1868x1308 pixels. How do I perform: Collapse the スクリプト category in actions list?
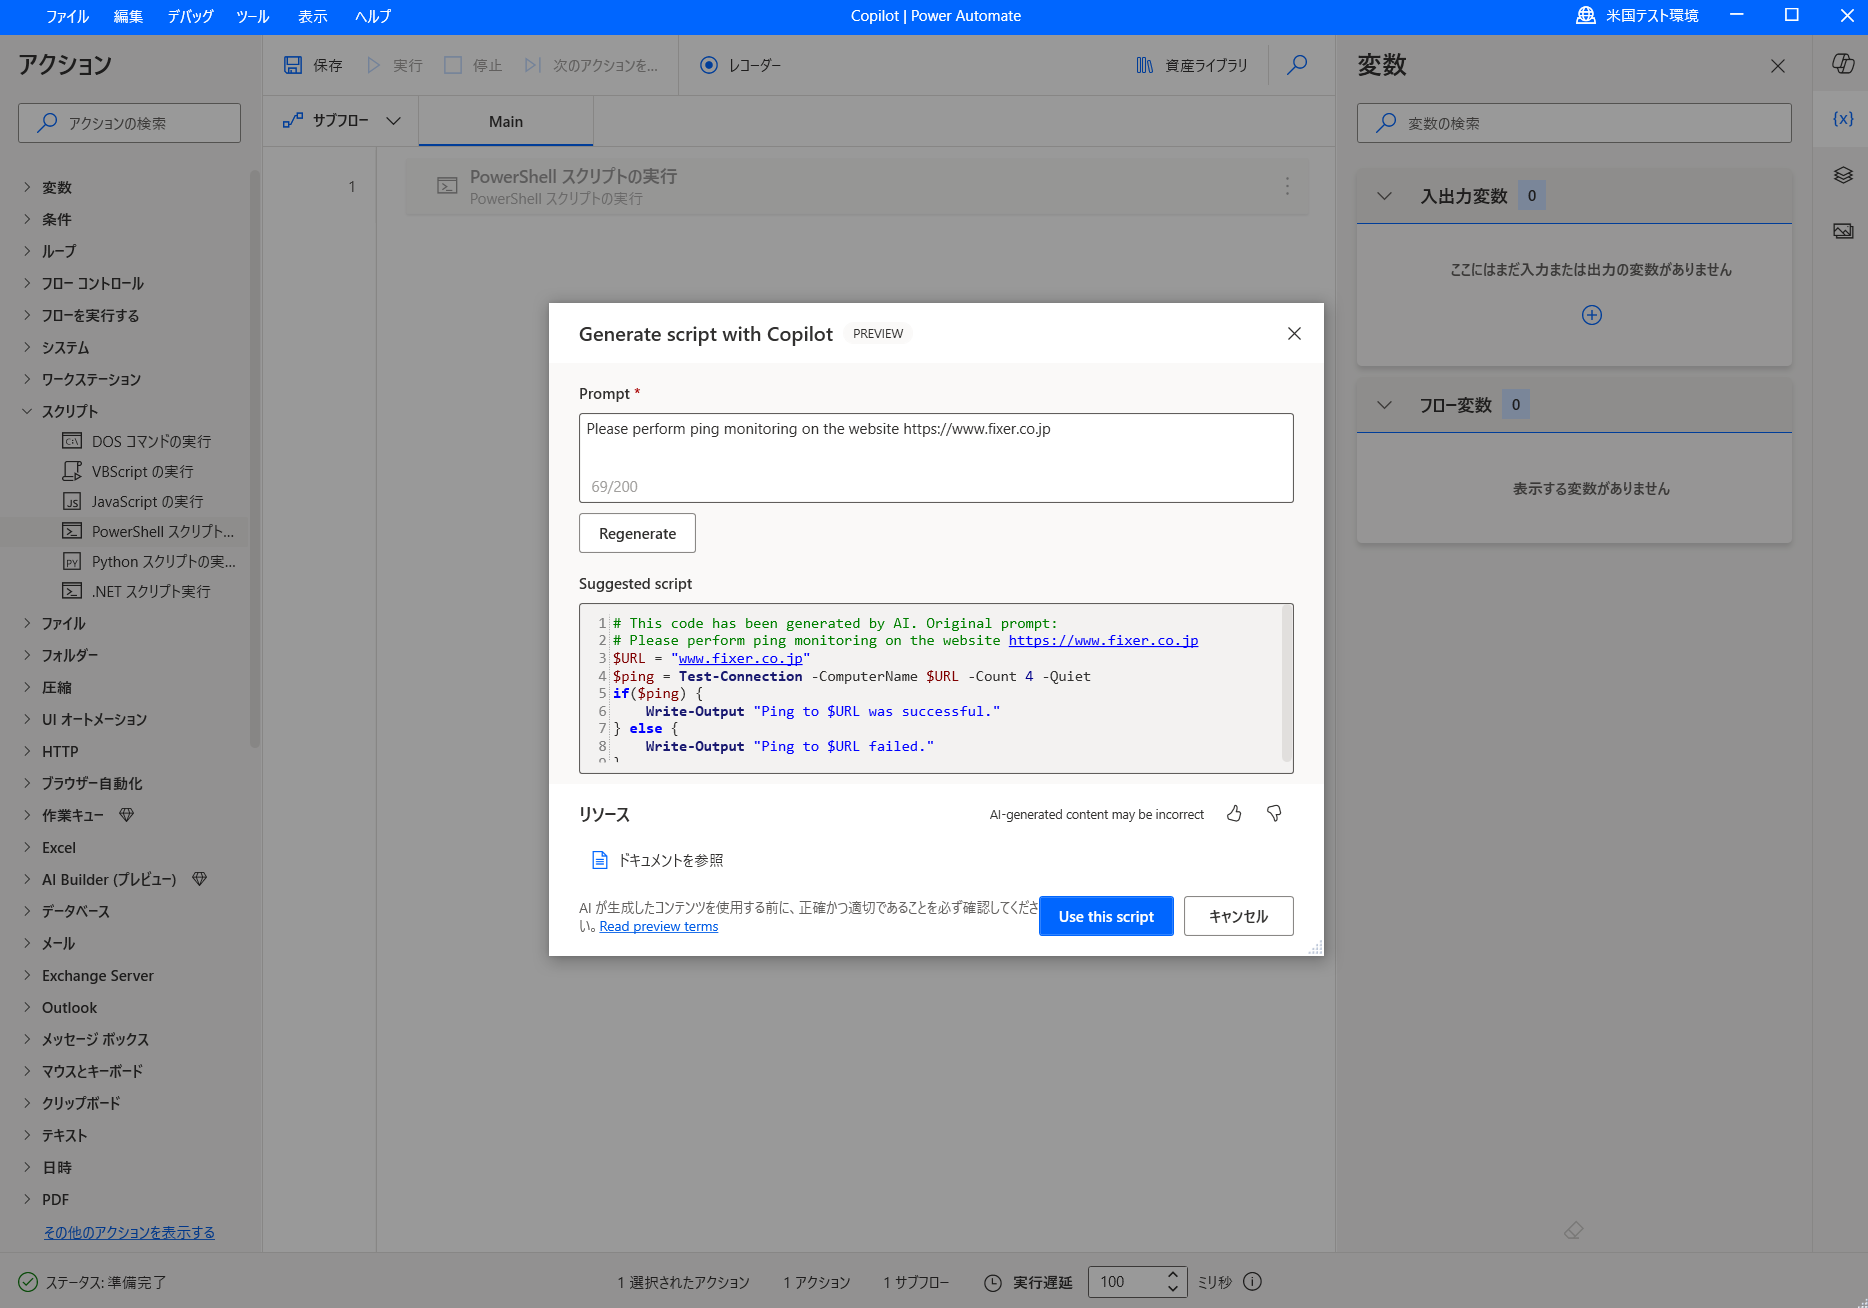(x=27, y=411)
